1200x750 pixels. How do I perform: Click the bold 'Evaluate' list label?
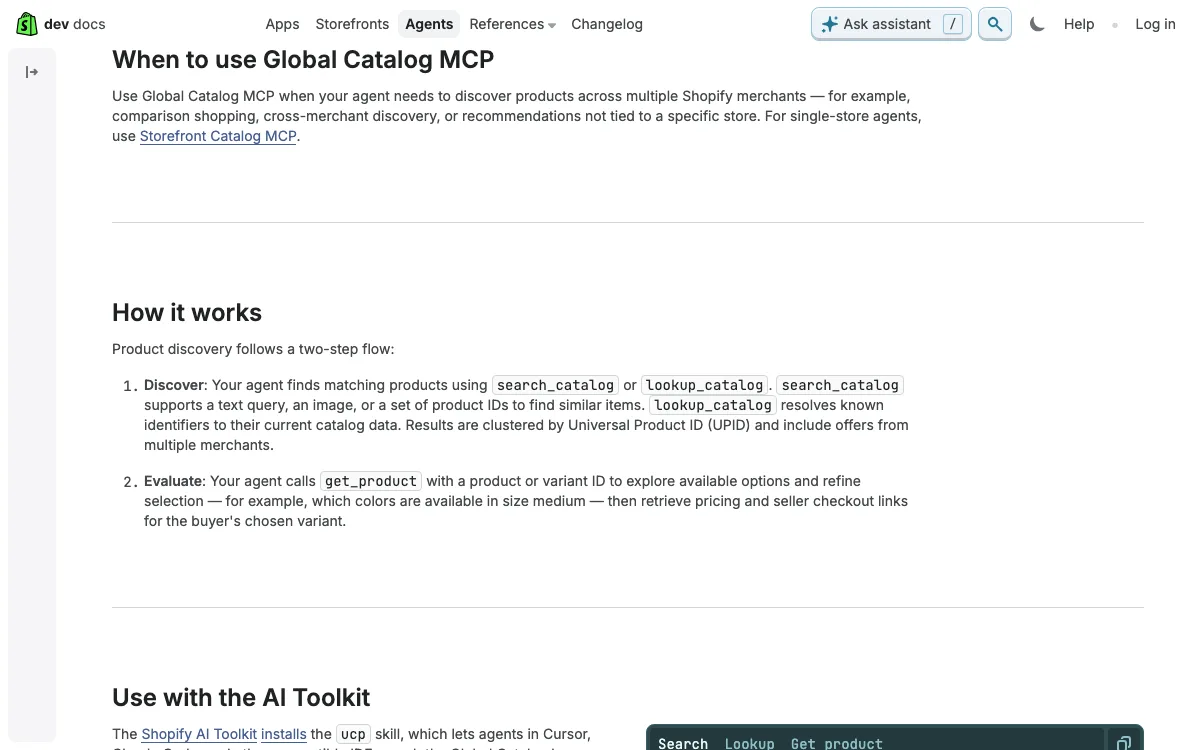pyautogui.click(x=175, y=481)
